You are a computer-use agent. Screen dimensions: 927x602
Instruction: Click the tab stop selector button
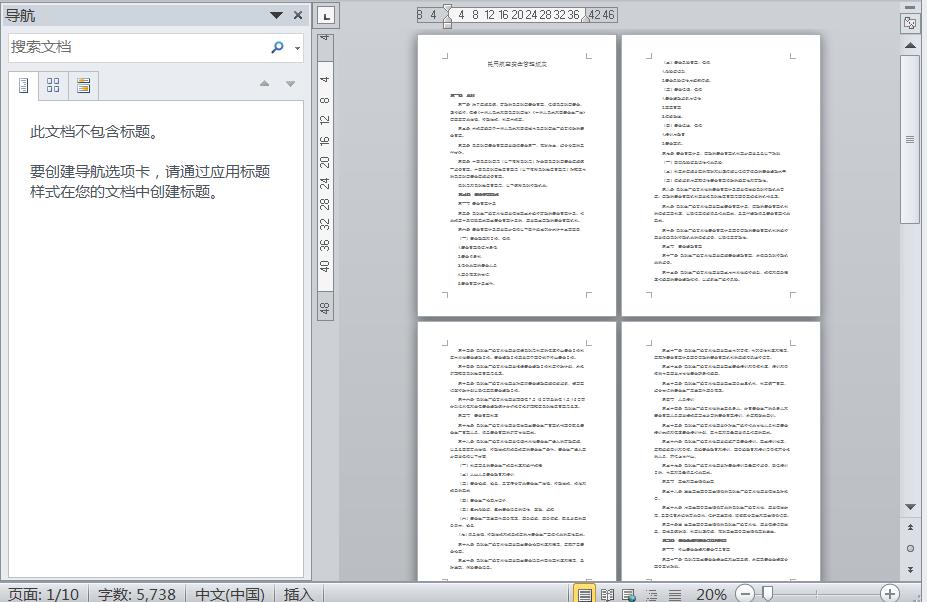coord(326,15)
